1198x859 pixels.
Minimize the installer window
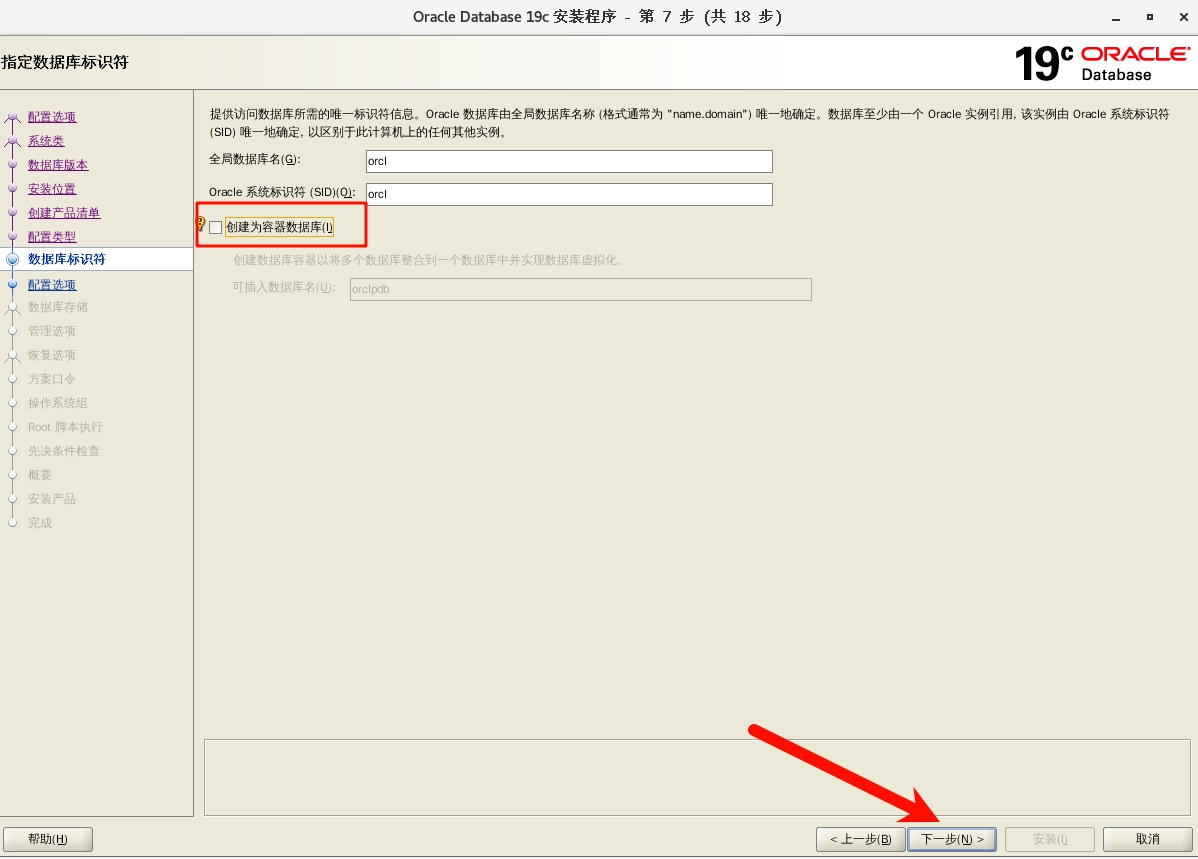tap(1115, 18)
